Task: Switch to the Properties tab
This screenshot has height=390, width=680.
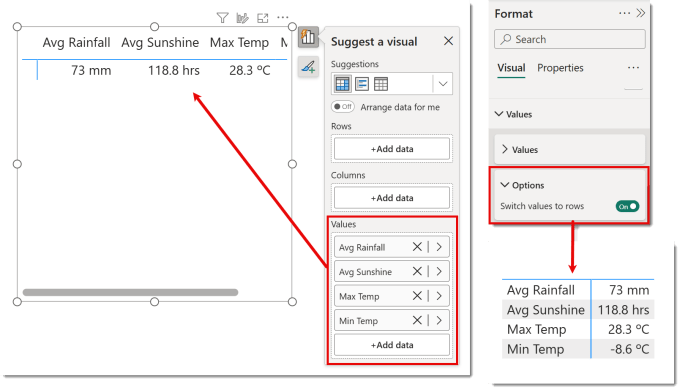Action: click(x=560, y=68)
